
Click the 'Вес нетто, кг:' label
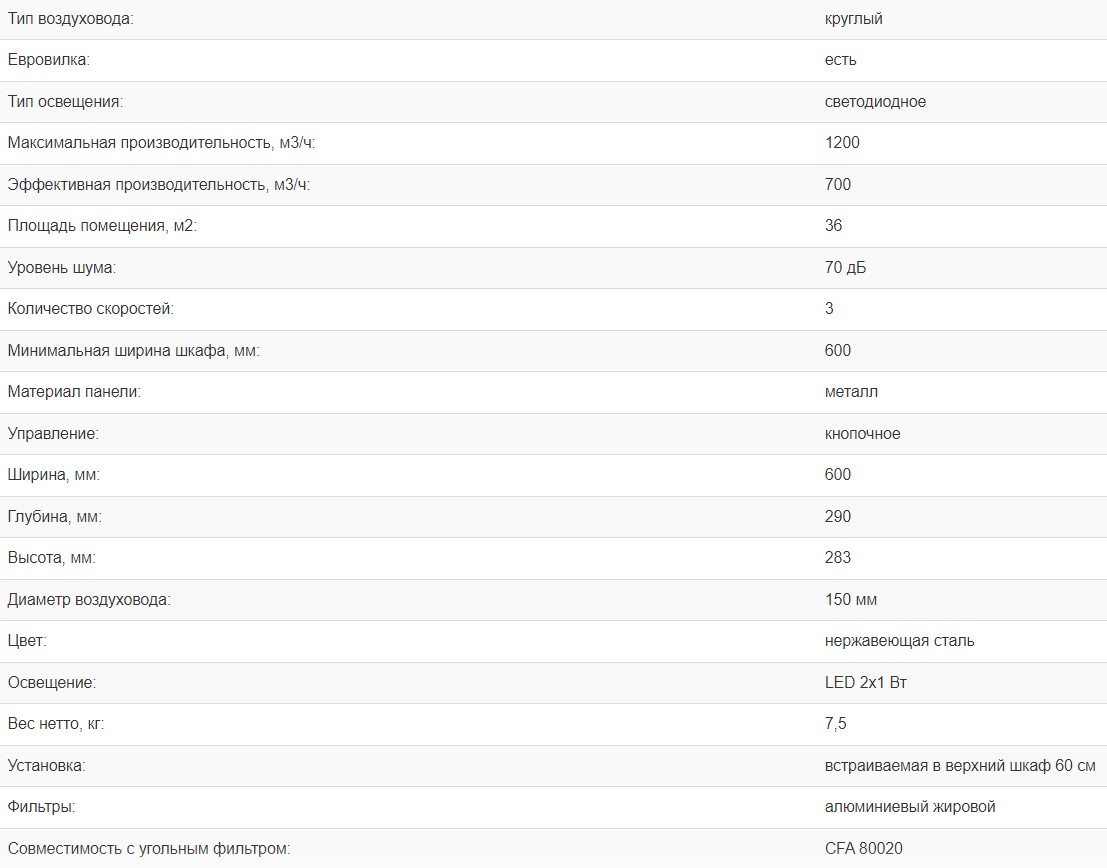(x=55, y=724)
